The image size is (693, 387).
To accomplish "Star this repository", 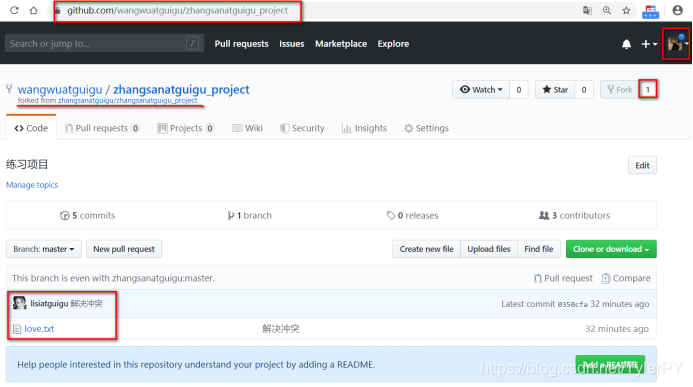I will click(x=555, y=90).
